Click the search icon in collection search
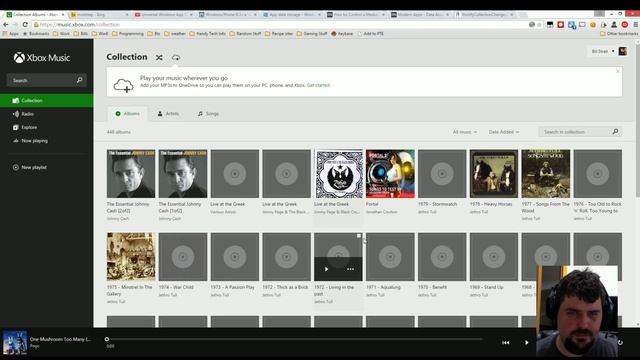 [616, 131]
